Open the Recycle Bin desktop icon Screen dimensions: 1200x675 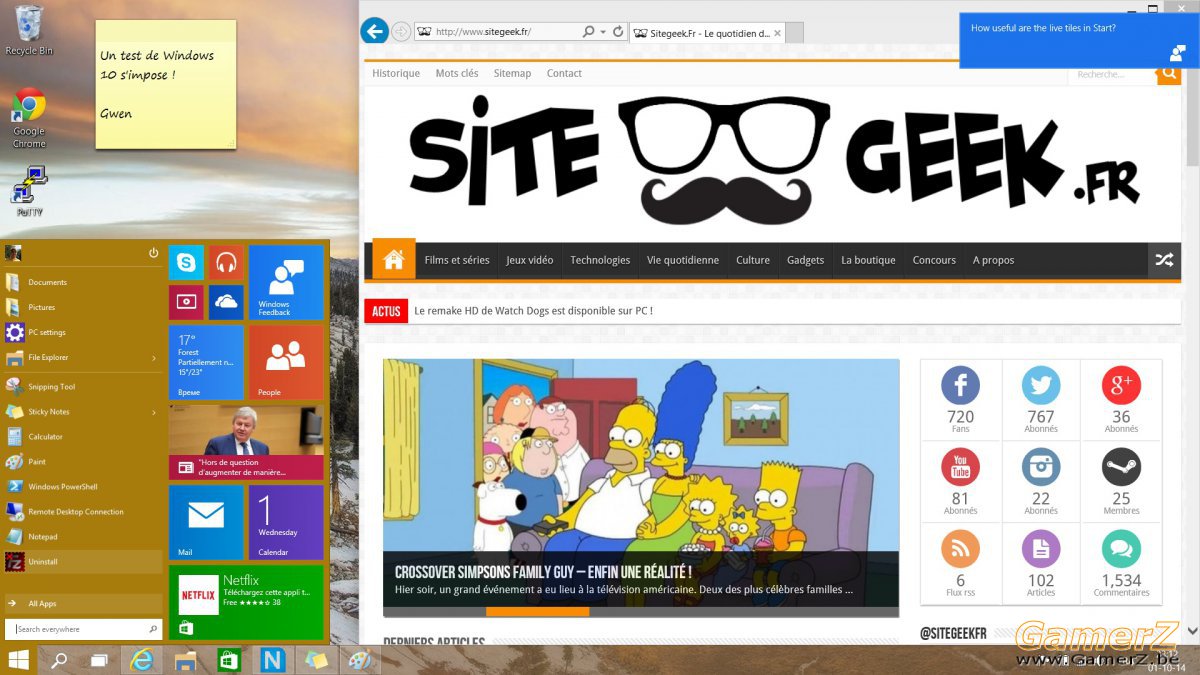pyautogui.click(x=29, y=30)
